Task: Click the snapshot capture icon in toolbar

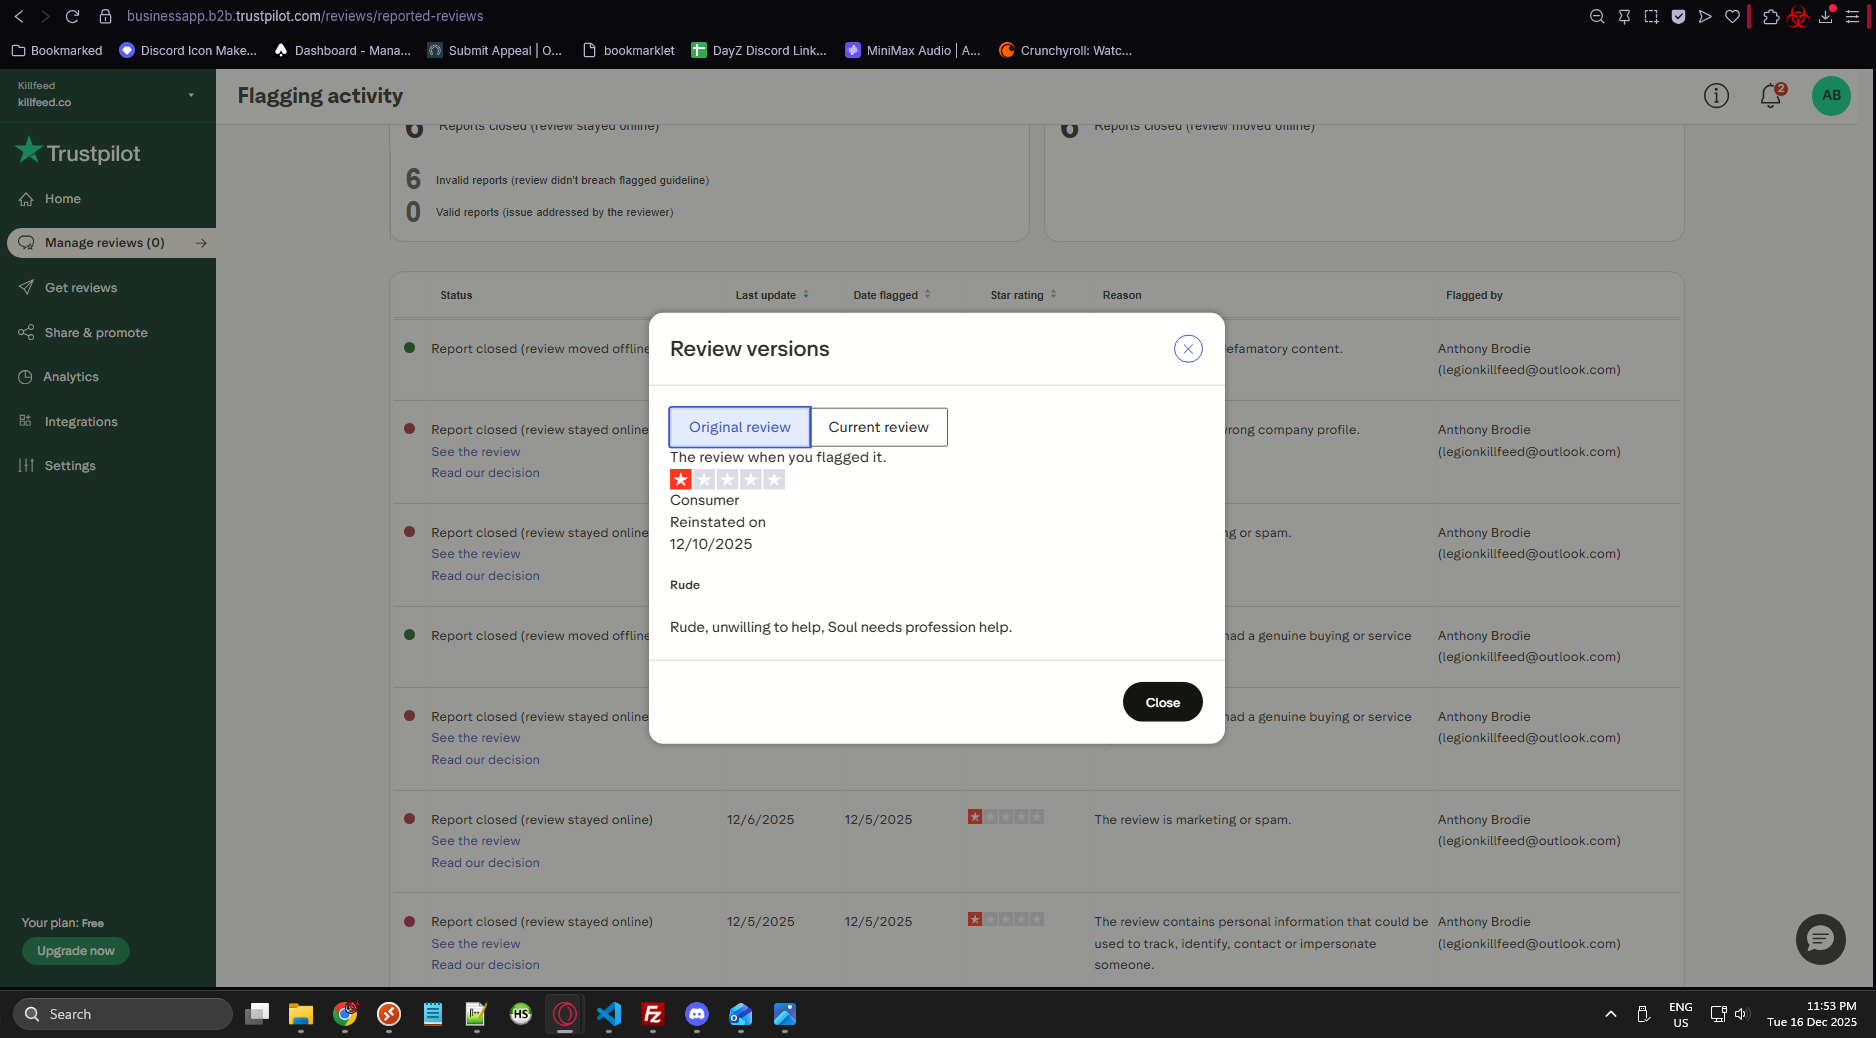Action: pyautogui.click(x=1651, y=16)
